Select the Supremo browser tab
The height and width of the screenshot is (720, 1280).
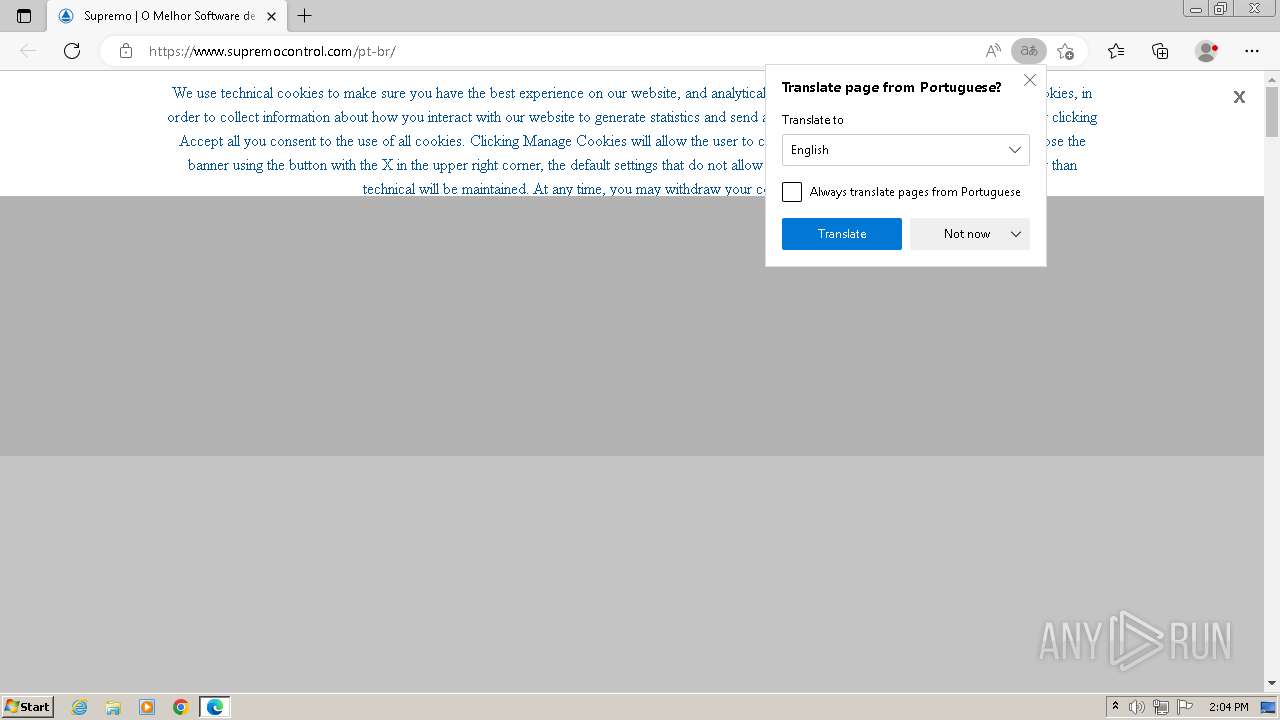166,16
